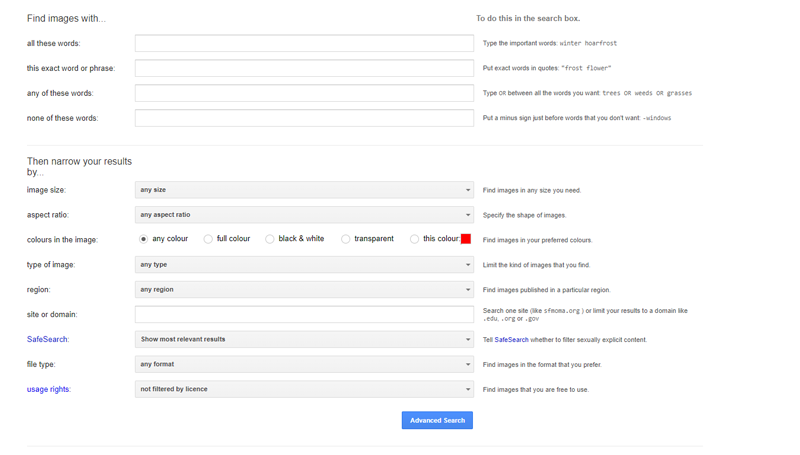Choose the 'full colour' radio option
The height and width of the screenshot is (455, 800).
(x=208, y=239)
